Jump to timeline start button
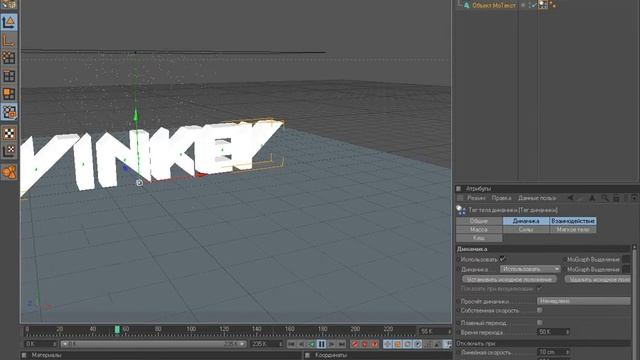640x360 pixels. pyautogui.click(x=291, y=344)
